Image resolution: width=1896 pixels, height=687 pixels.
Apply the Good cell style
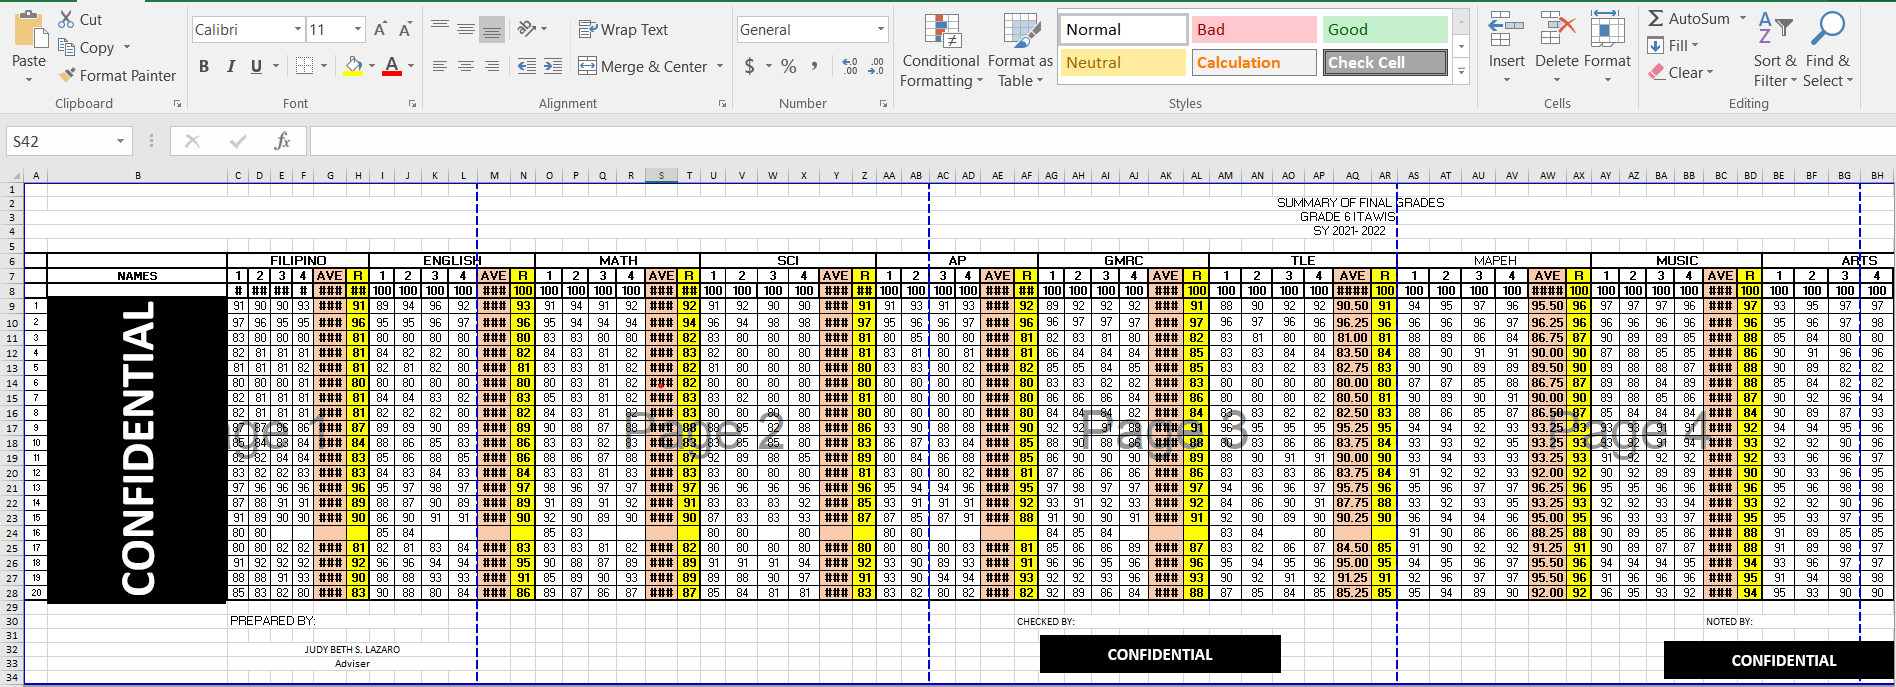1385,30
